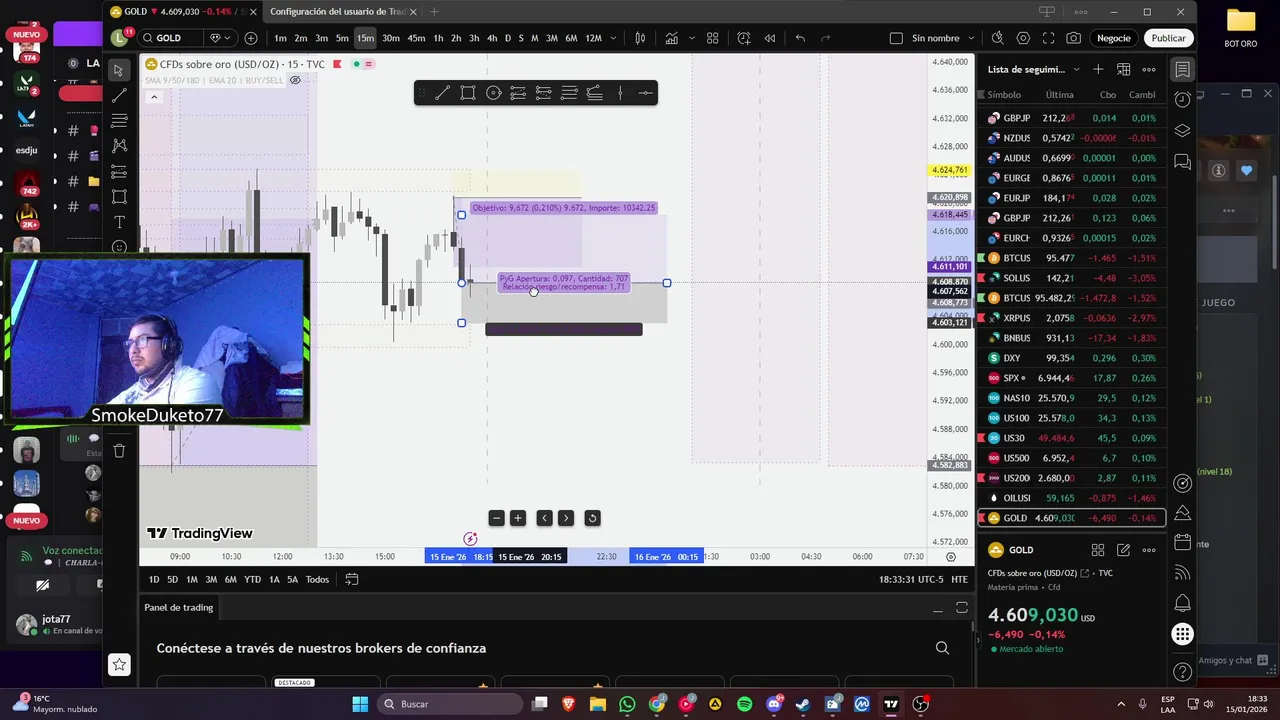1280x720 pixels.
Task: Switch to the 12M timeframe
Action: [x=593, y=38]
